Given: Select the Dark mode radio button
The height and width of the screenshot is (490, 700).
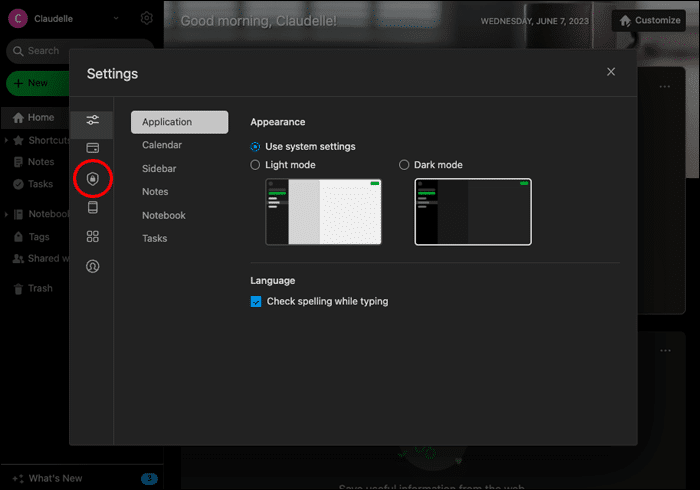Looking at the screenshot, I should coord(404,165).
